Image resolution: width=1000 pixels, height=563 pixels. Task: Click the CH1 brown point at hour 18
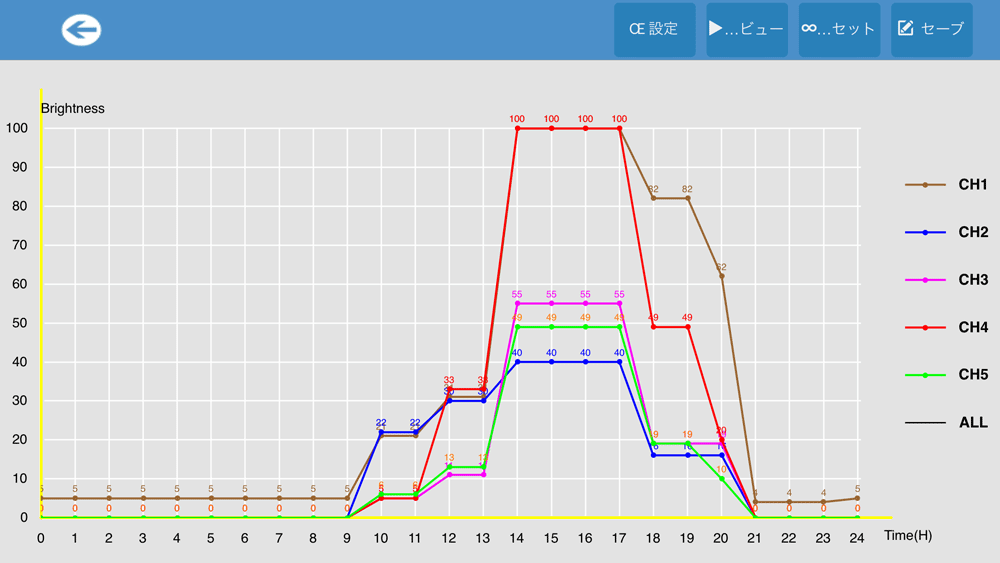[x=653, y=198]
